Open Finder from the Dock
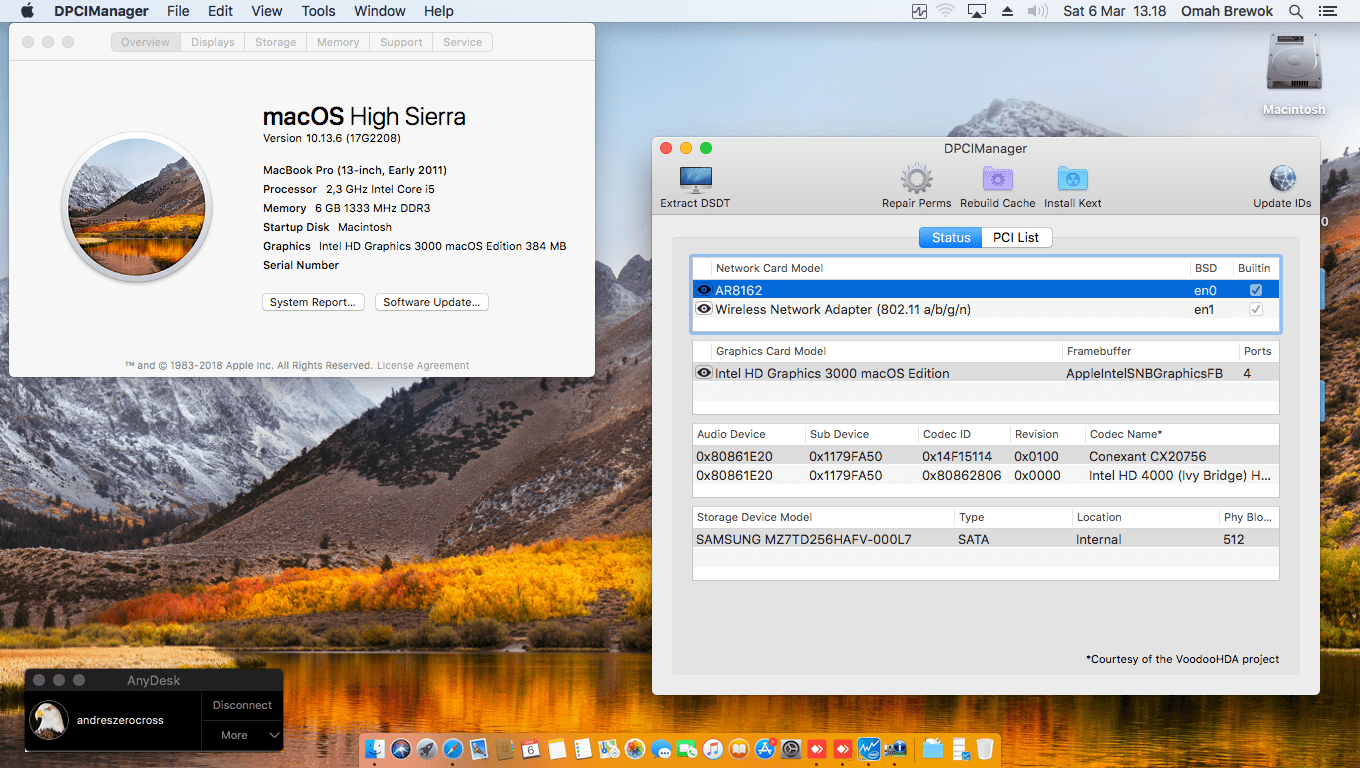Screen dimensions: 1360x768 point(375,749)
